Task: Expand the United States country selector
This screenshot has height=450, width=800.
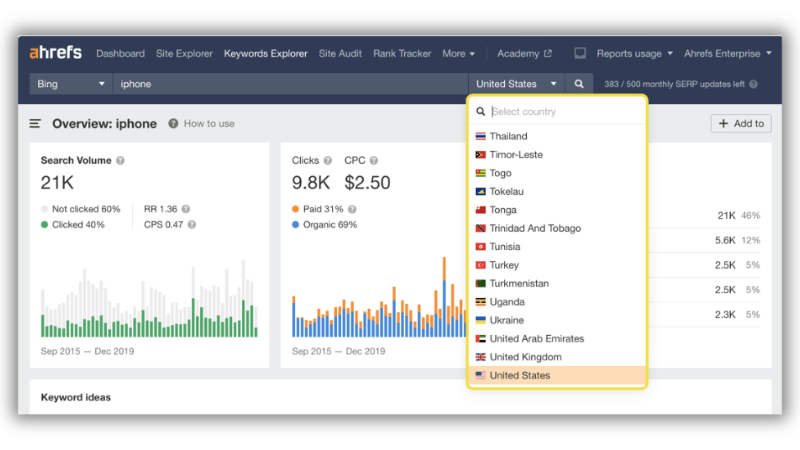Action: [516, 84]
